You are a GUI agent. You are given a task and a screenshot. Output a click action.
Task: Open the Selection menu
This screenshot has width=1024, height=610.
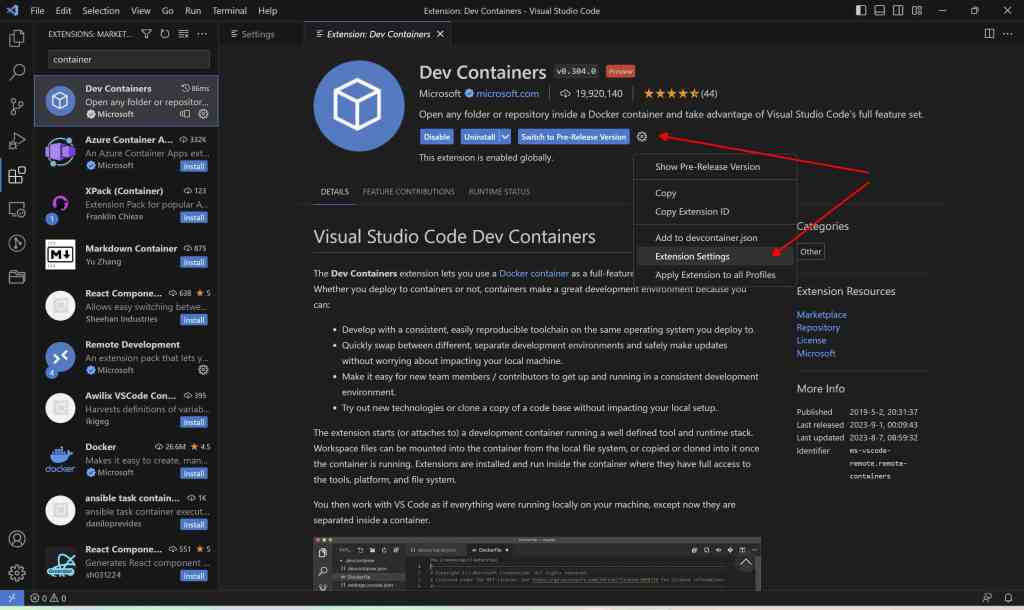click(101, 10)
